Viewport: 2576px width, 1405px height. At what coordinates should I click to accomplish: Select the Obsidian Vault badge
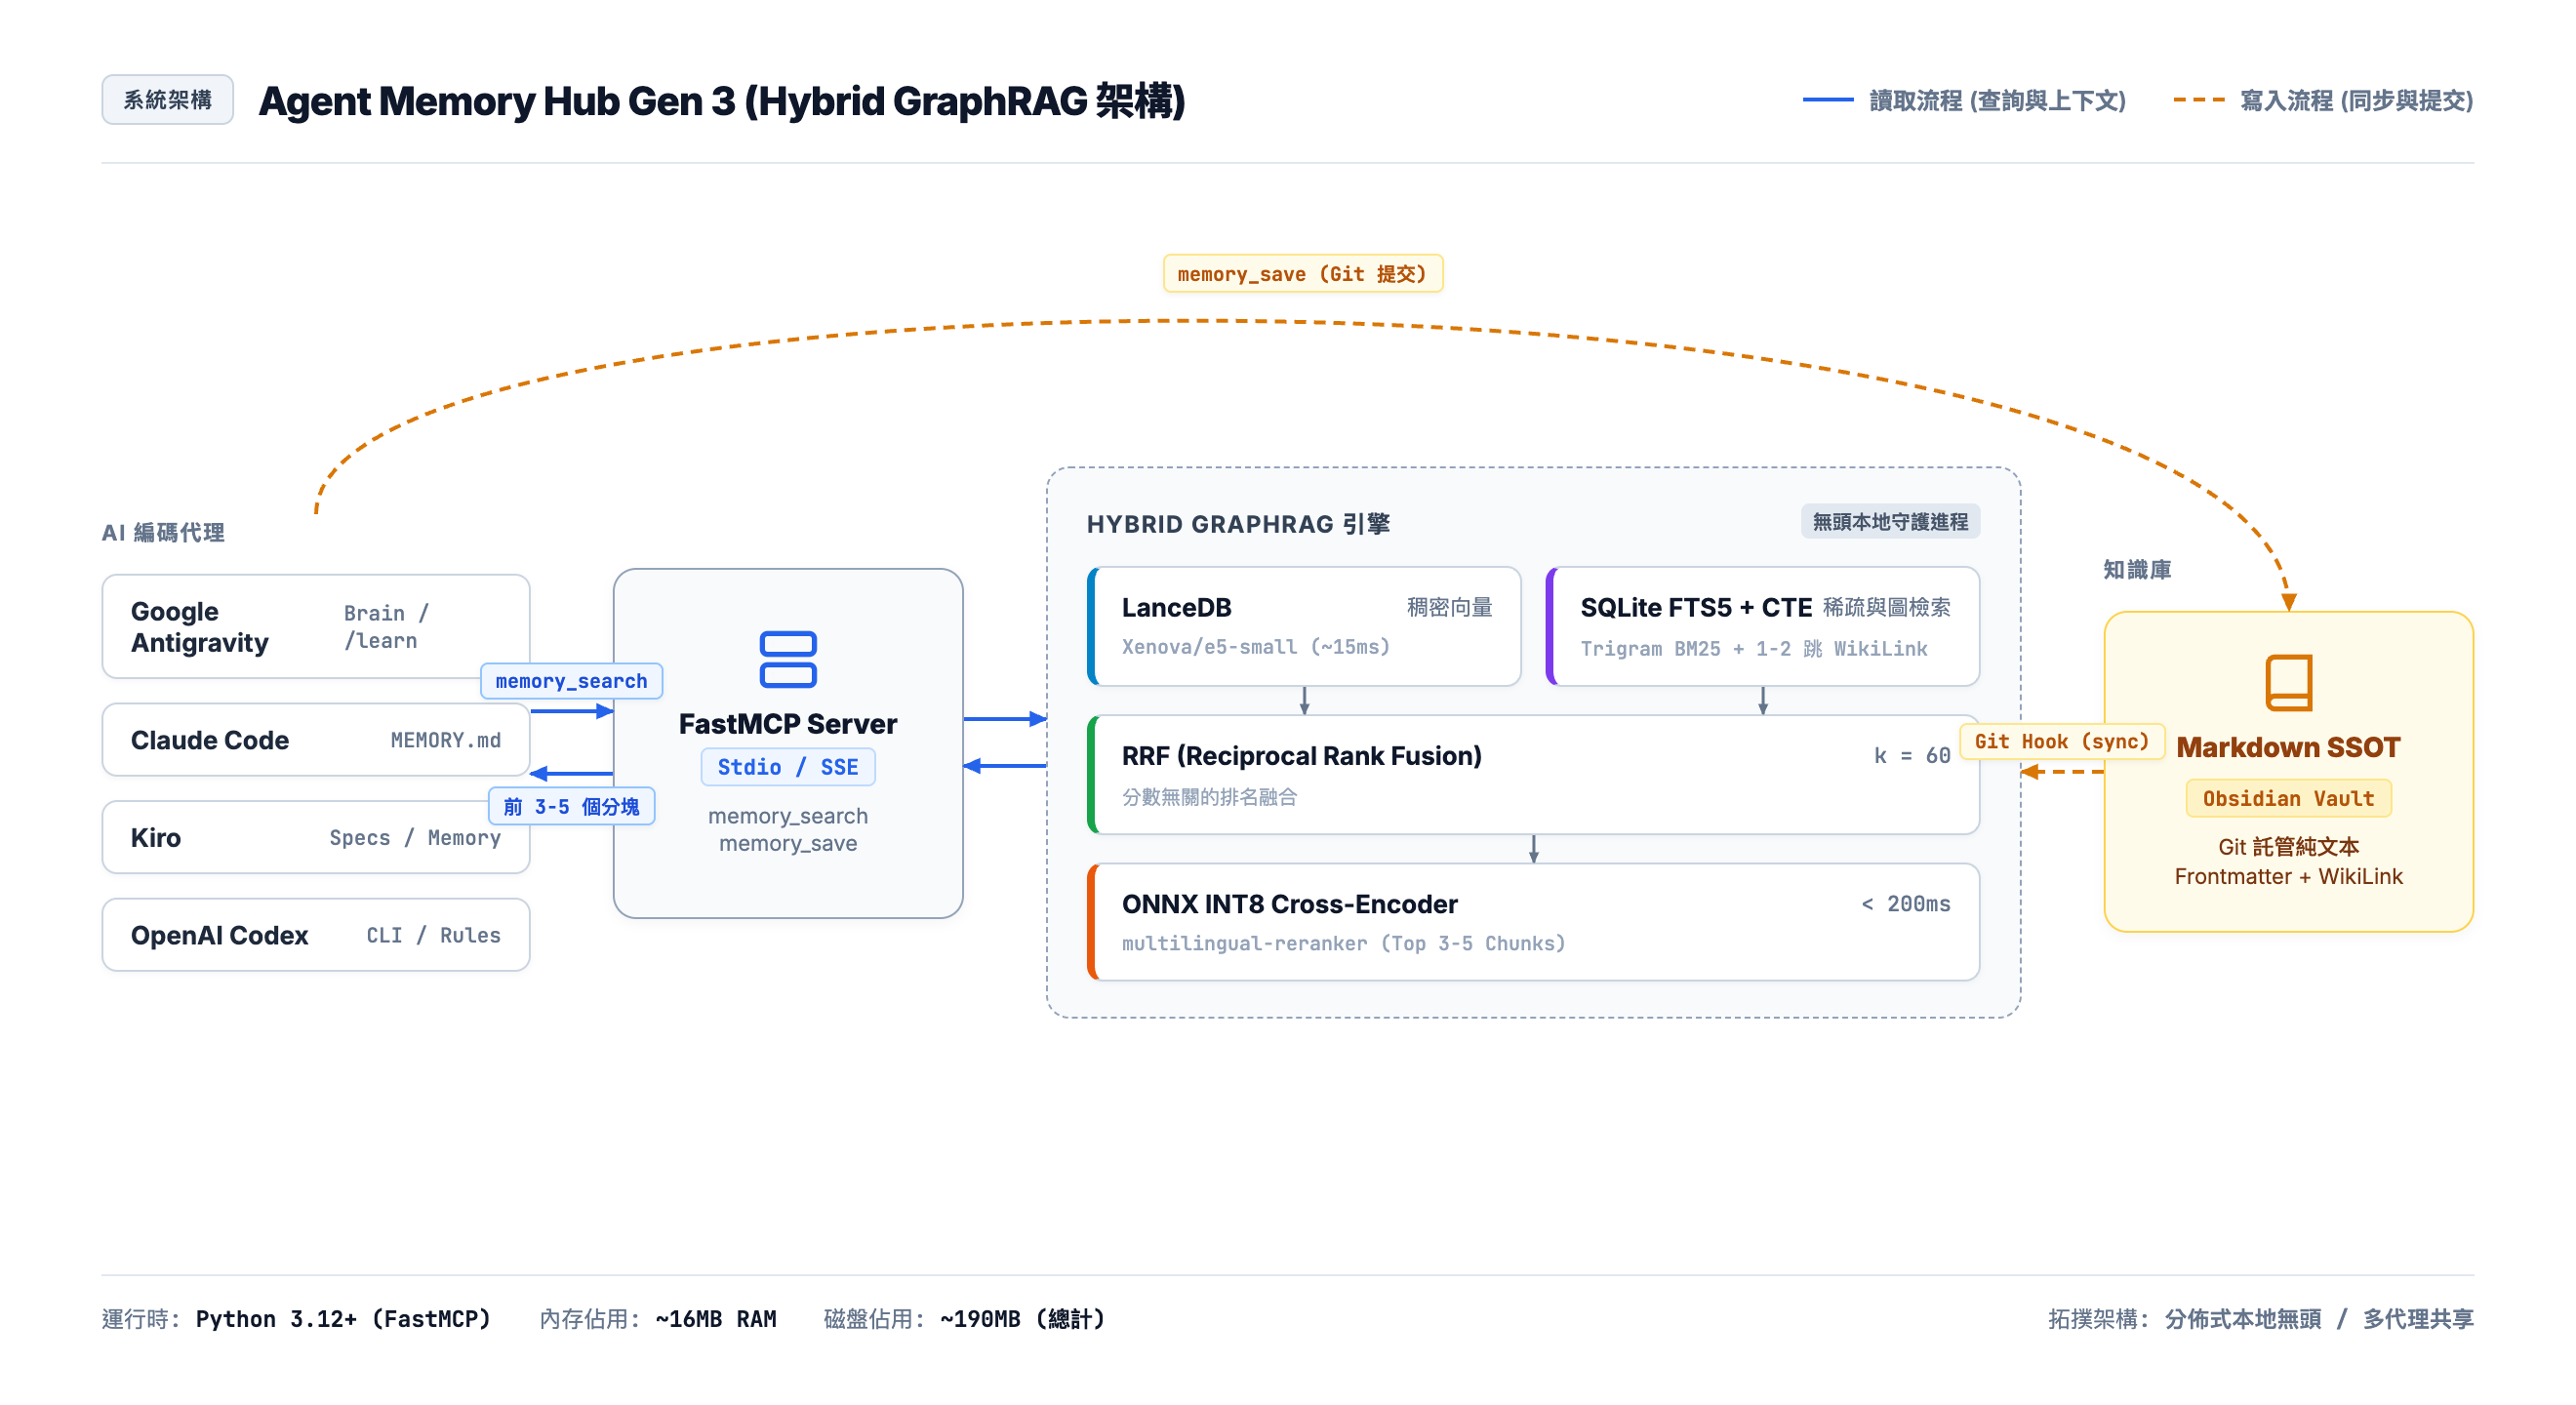tap(2288, 798)
